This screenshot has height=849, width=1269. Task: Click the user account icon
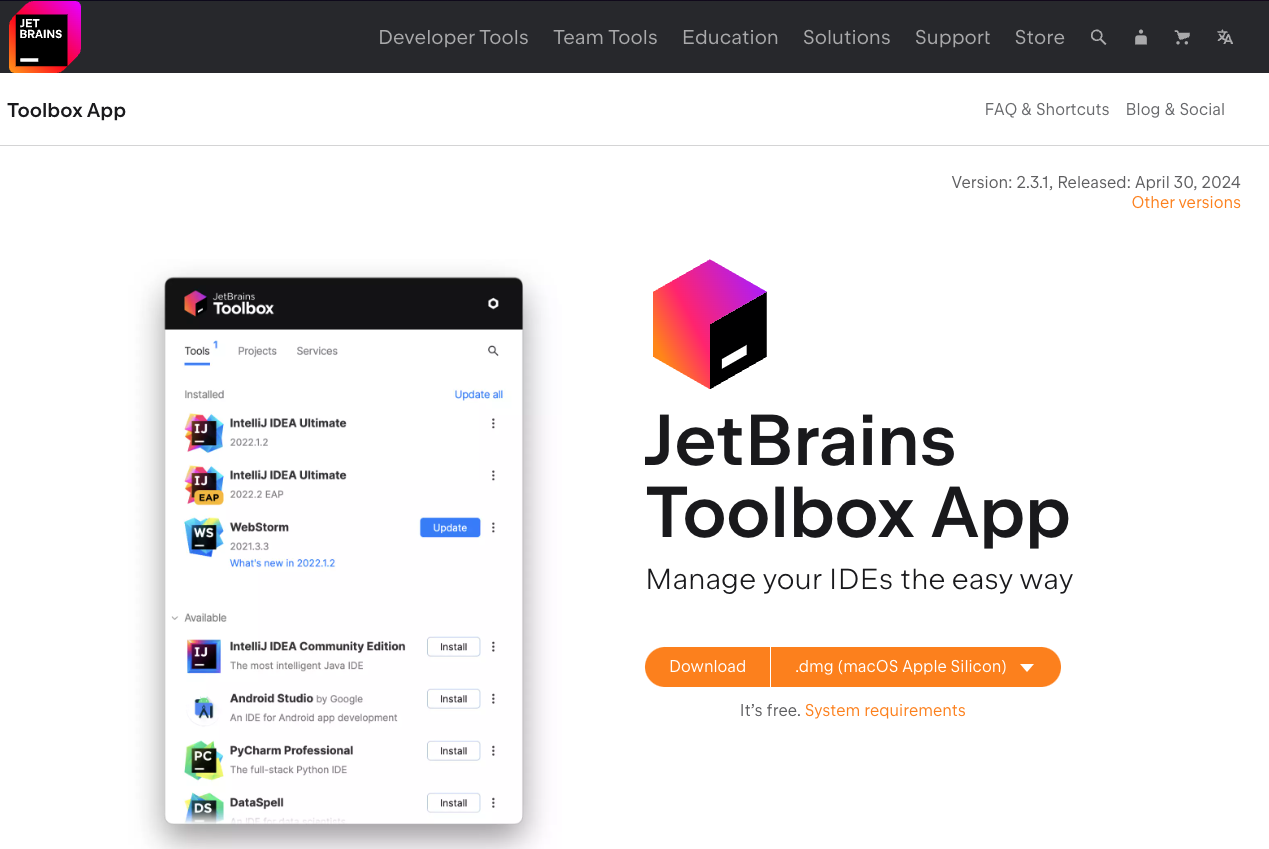coord(1141,37)
